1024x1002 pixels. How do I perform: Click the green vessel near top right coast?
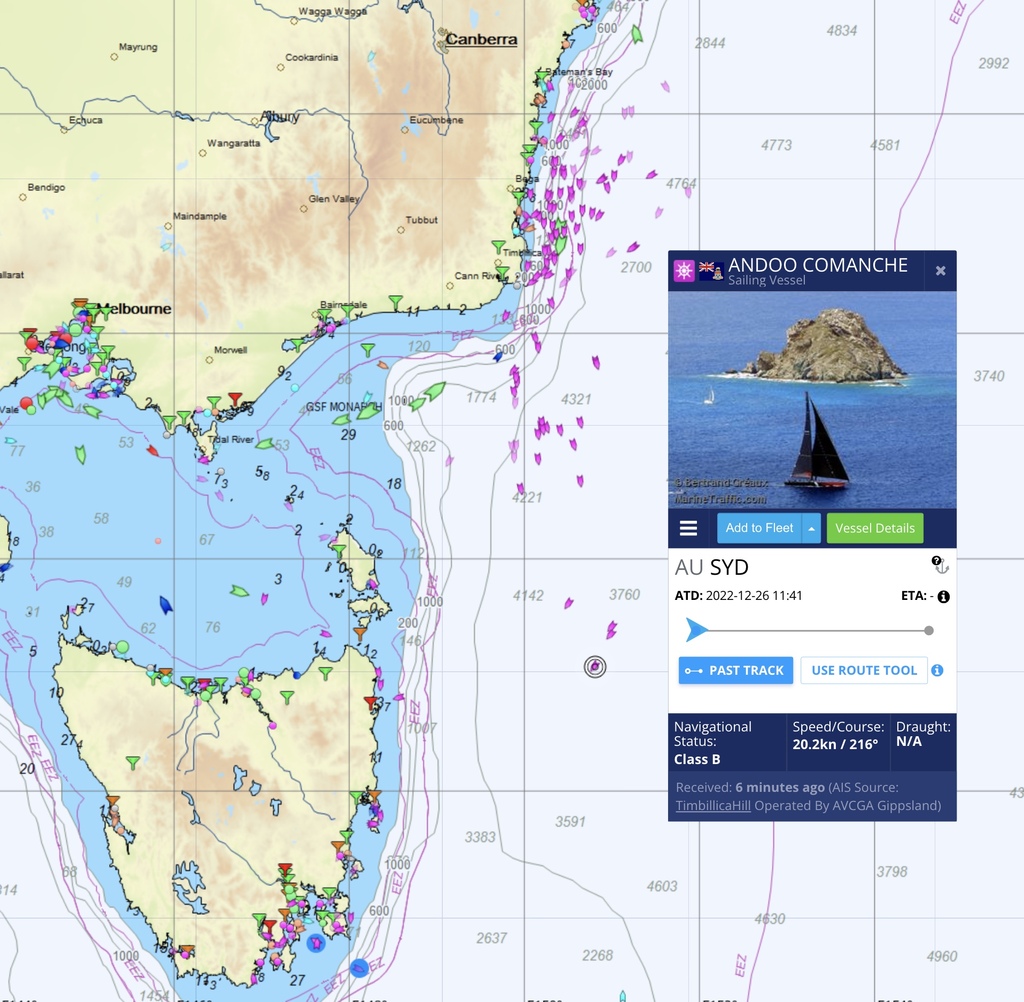point(637,34)
